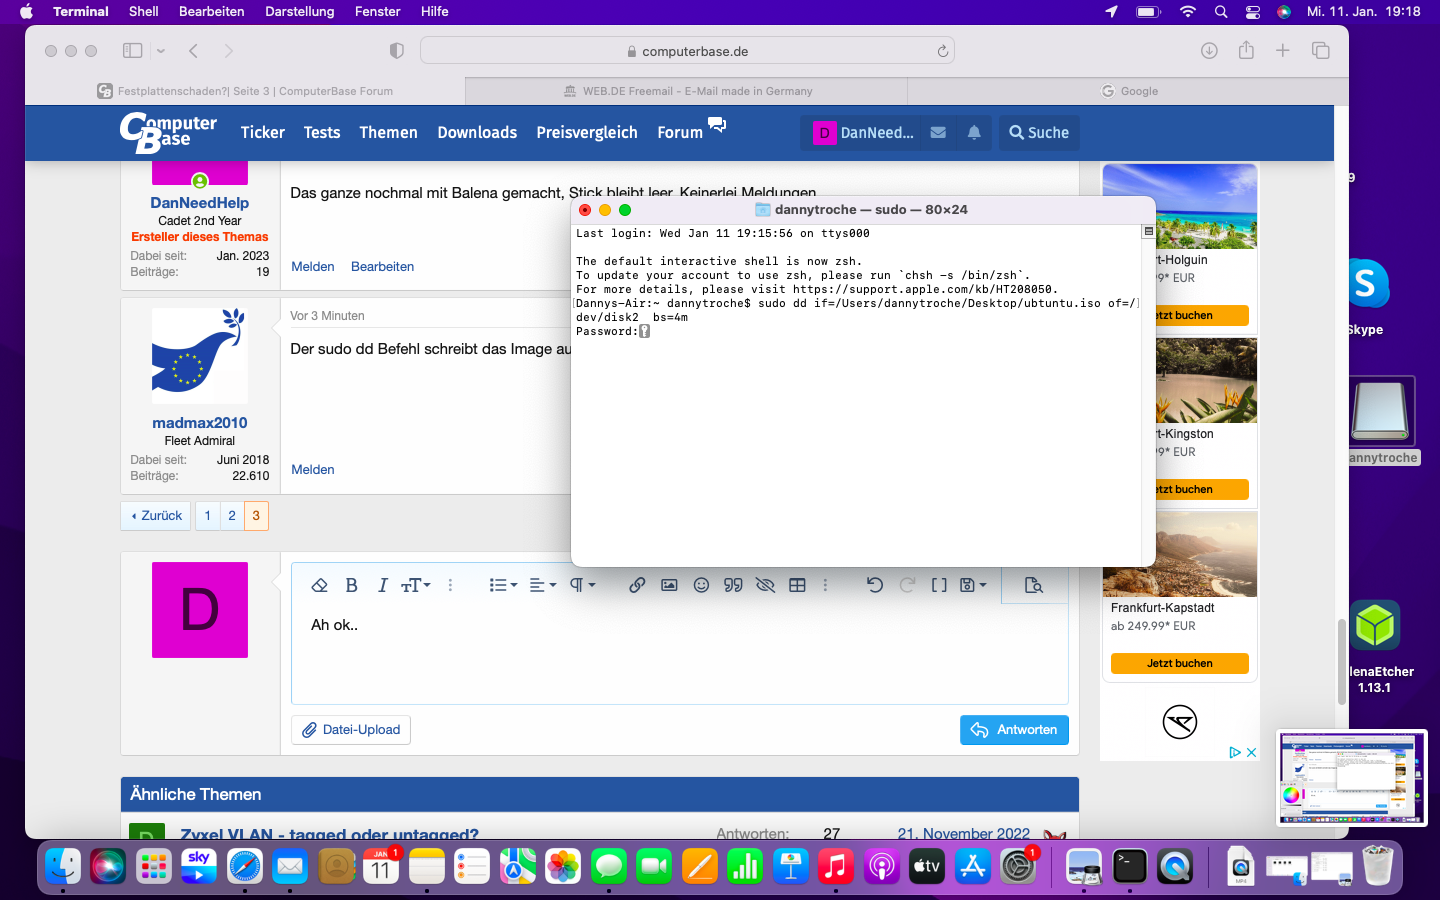Open the Tests section in the ComputerBase nav
The image size is (1440, 900).
[x=322, y=132]
